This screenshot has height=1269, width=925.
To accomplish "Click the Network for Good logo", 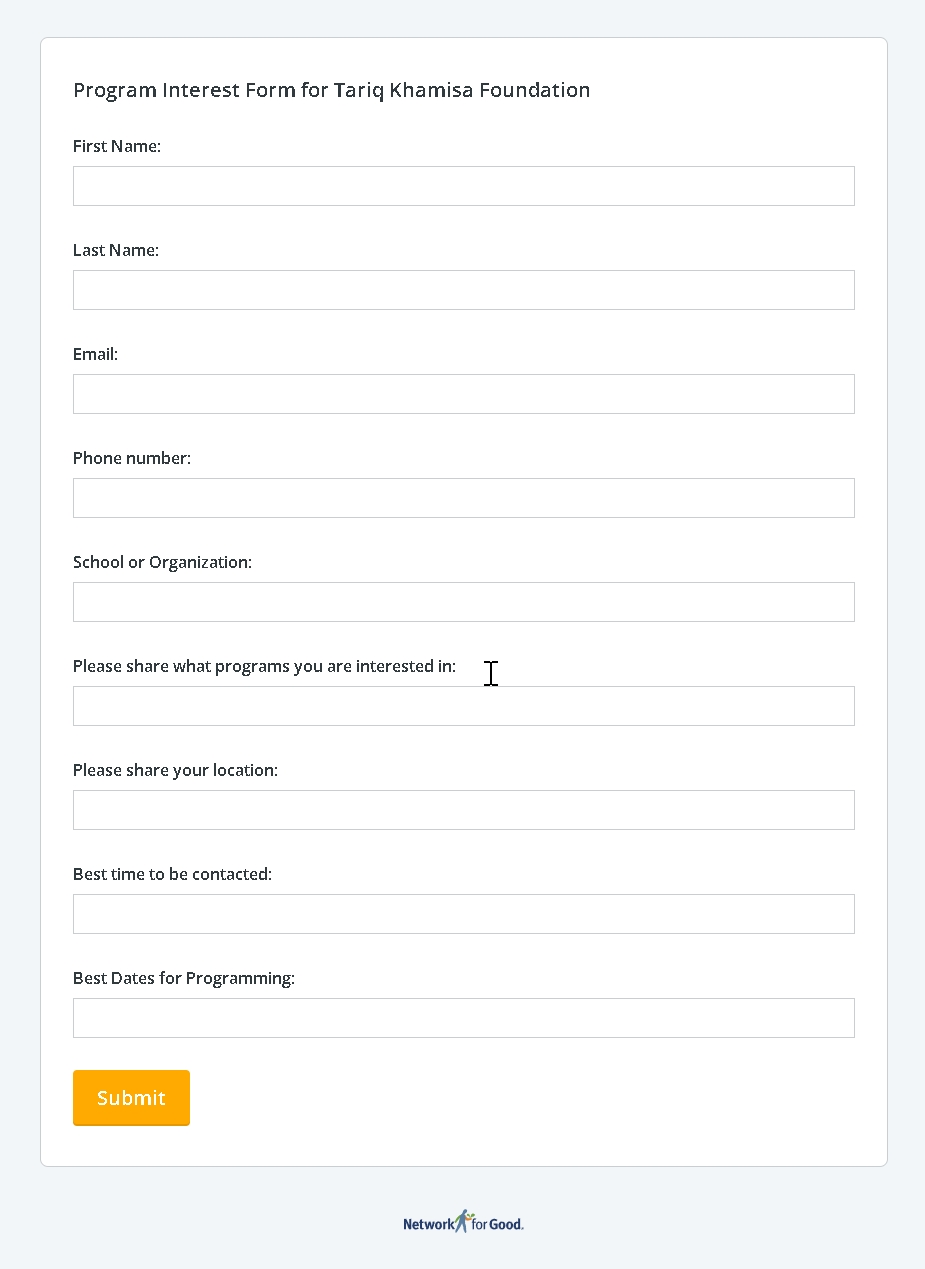I will 463,1222.
